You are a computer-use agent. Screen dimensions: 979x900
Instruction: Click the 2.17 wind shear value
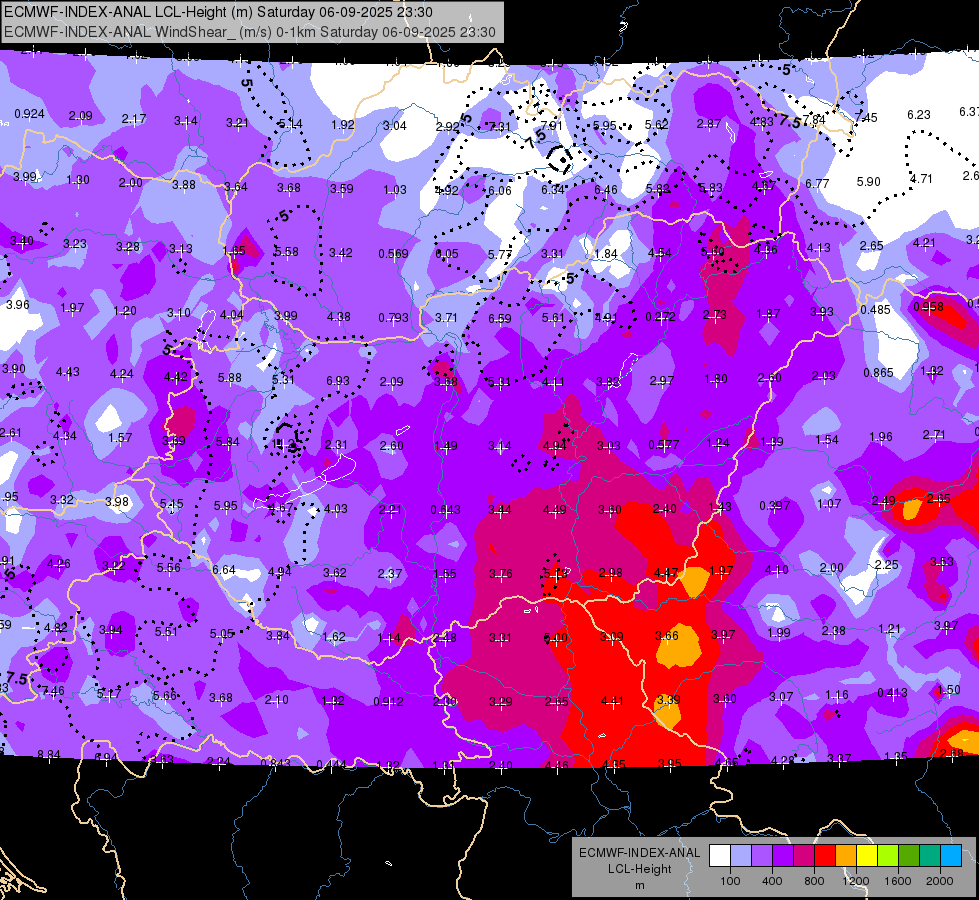[134, 118]
